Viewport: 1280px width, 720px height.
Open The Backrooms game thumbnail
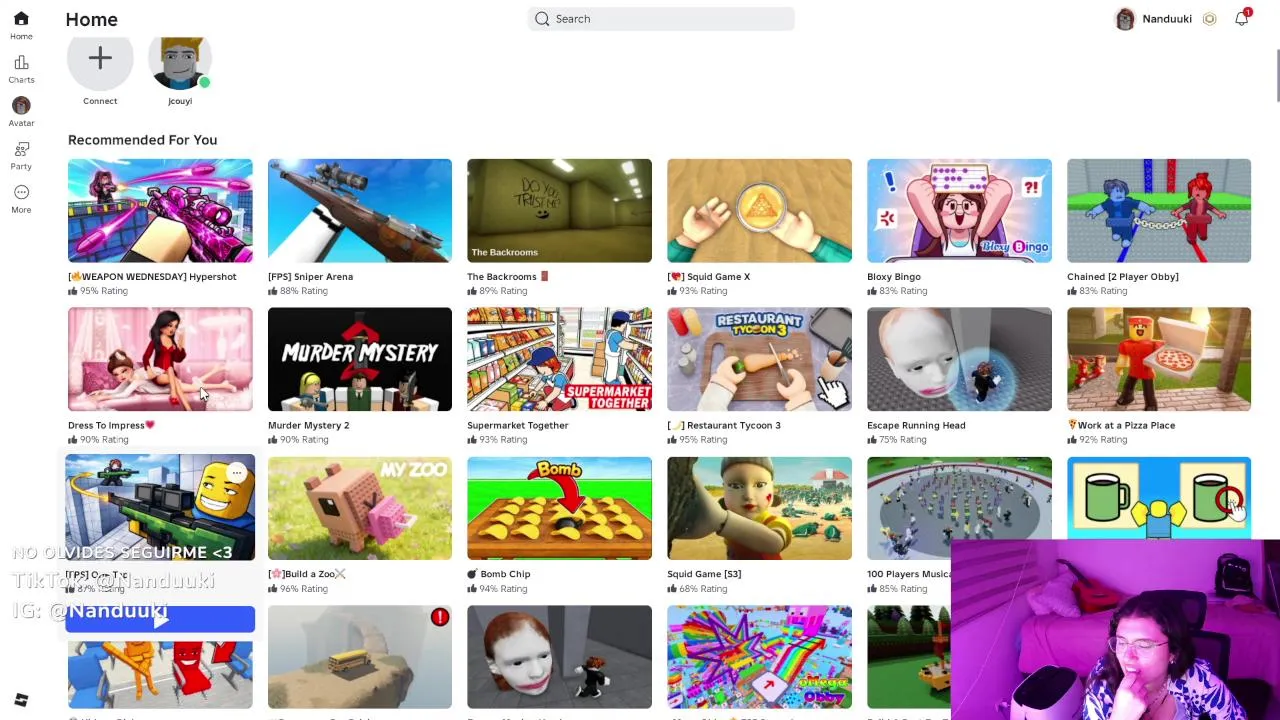(x=559, y=210)
